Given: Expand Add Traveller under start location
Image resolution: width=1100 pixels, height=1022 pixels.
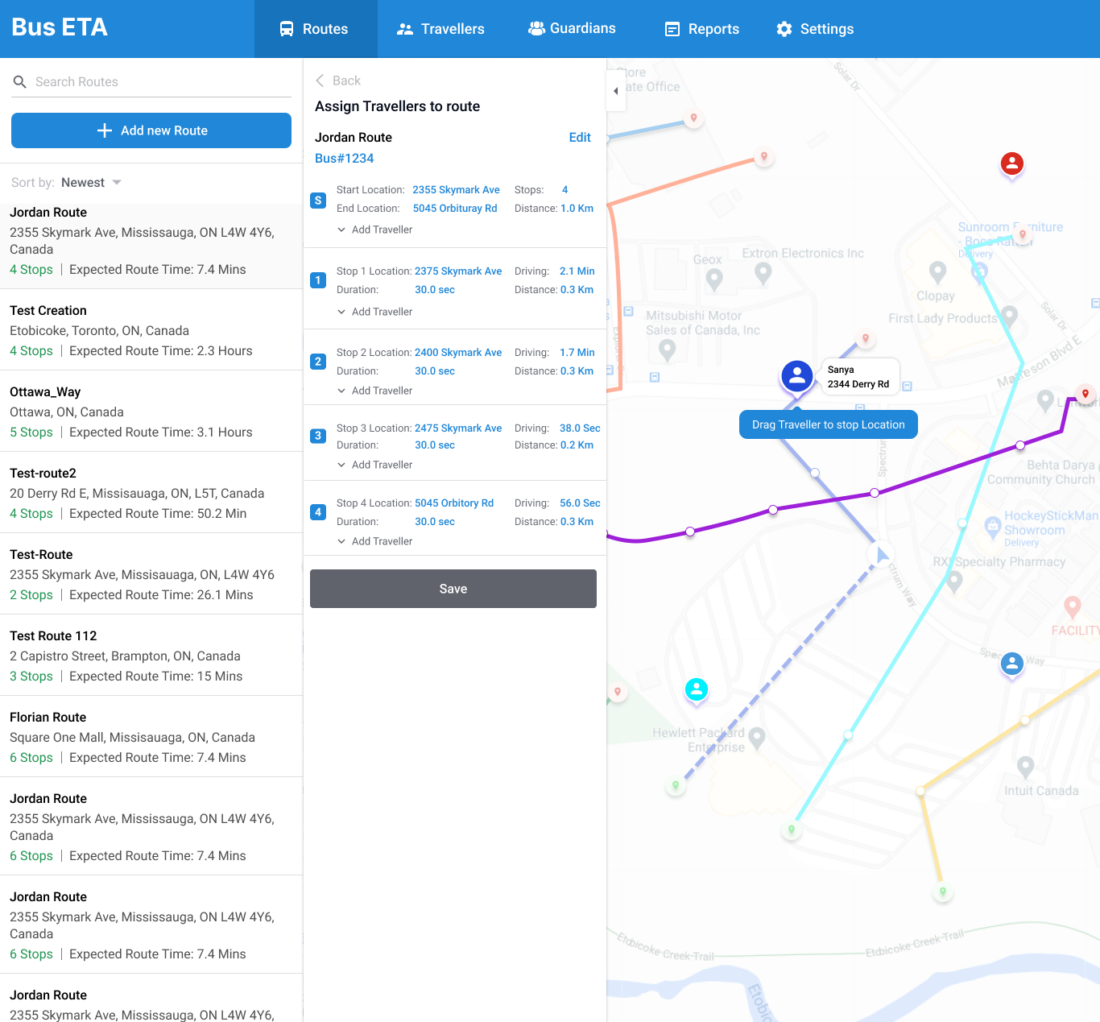Looking at the screenshot, I should point(375,230).
